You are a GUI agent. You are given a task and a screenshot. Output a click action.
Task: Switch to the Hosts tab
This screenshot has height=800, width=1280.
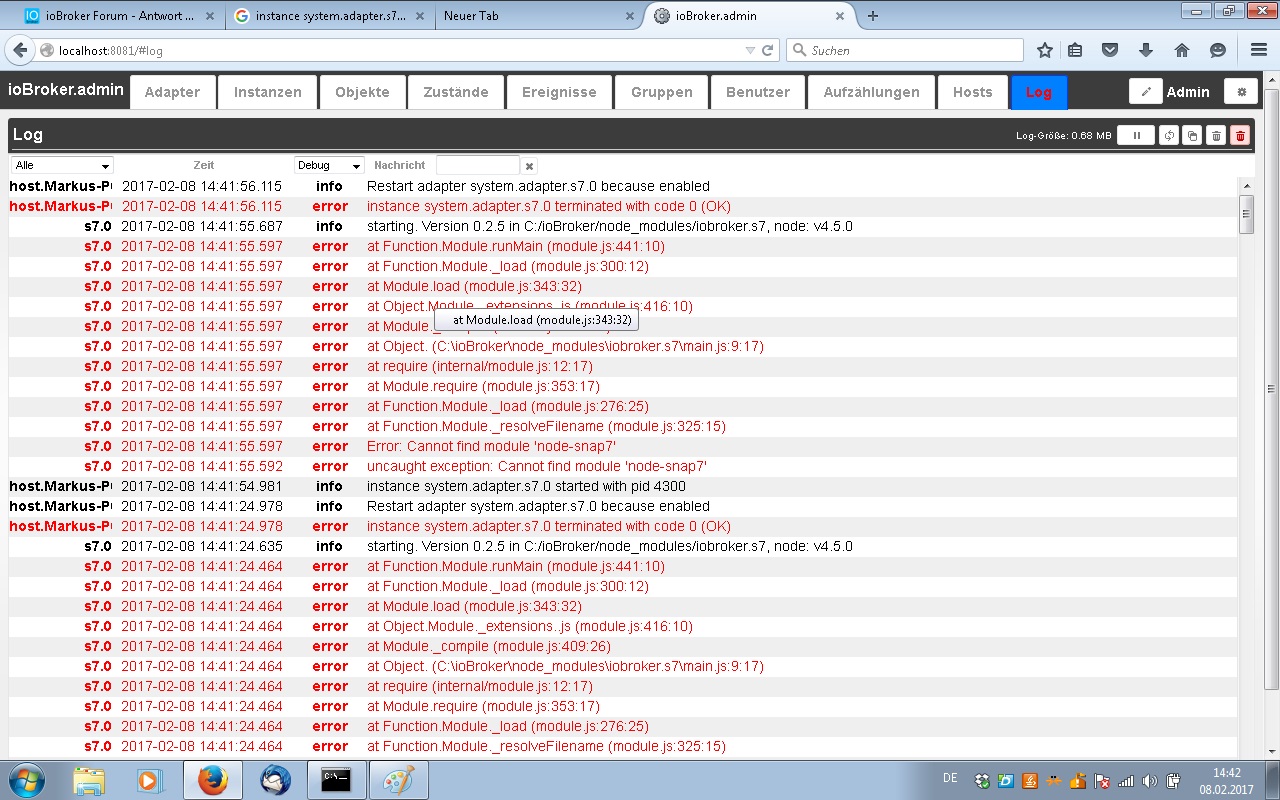tap(972, 92)
